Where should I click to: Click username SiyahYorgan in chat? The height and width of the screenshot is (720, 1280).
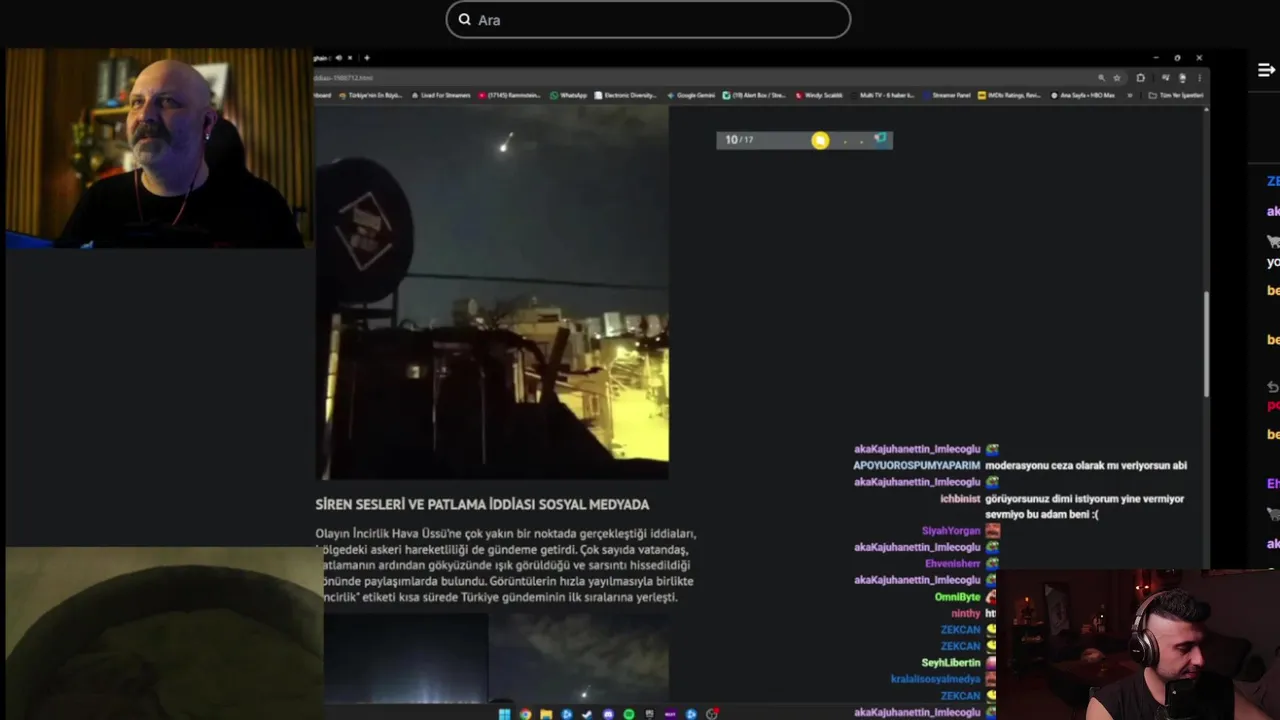[951, 531]
